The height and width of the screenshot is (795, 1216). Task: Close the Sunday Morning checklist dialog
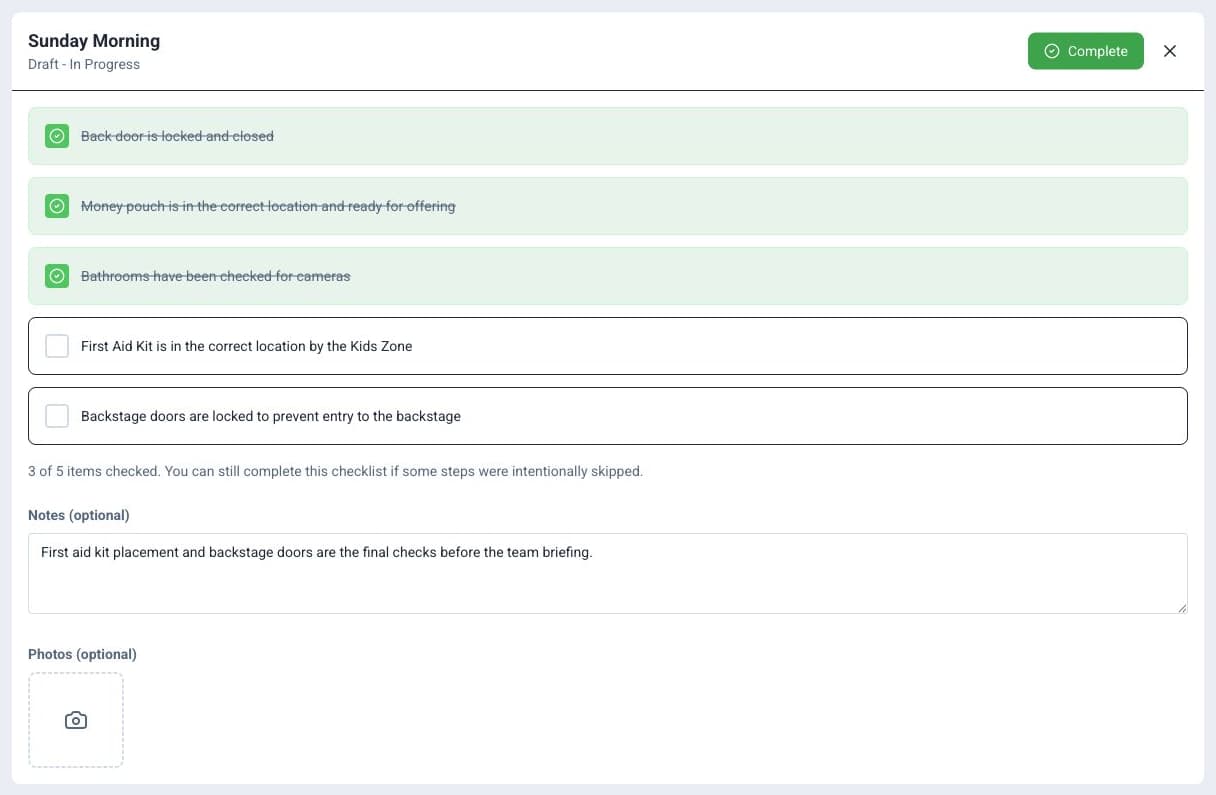1170,51
